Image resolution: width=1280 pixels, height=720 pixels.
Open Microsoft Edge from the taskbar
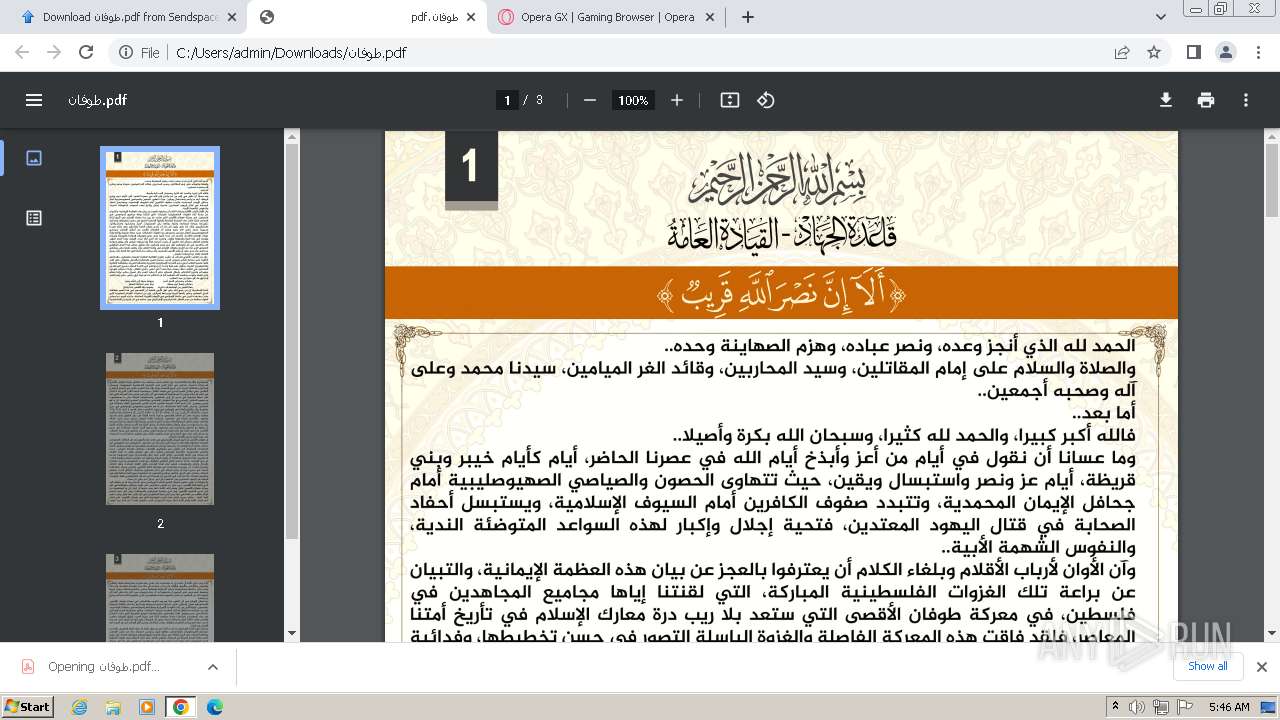214,707
